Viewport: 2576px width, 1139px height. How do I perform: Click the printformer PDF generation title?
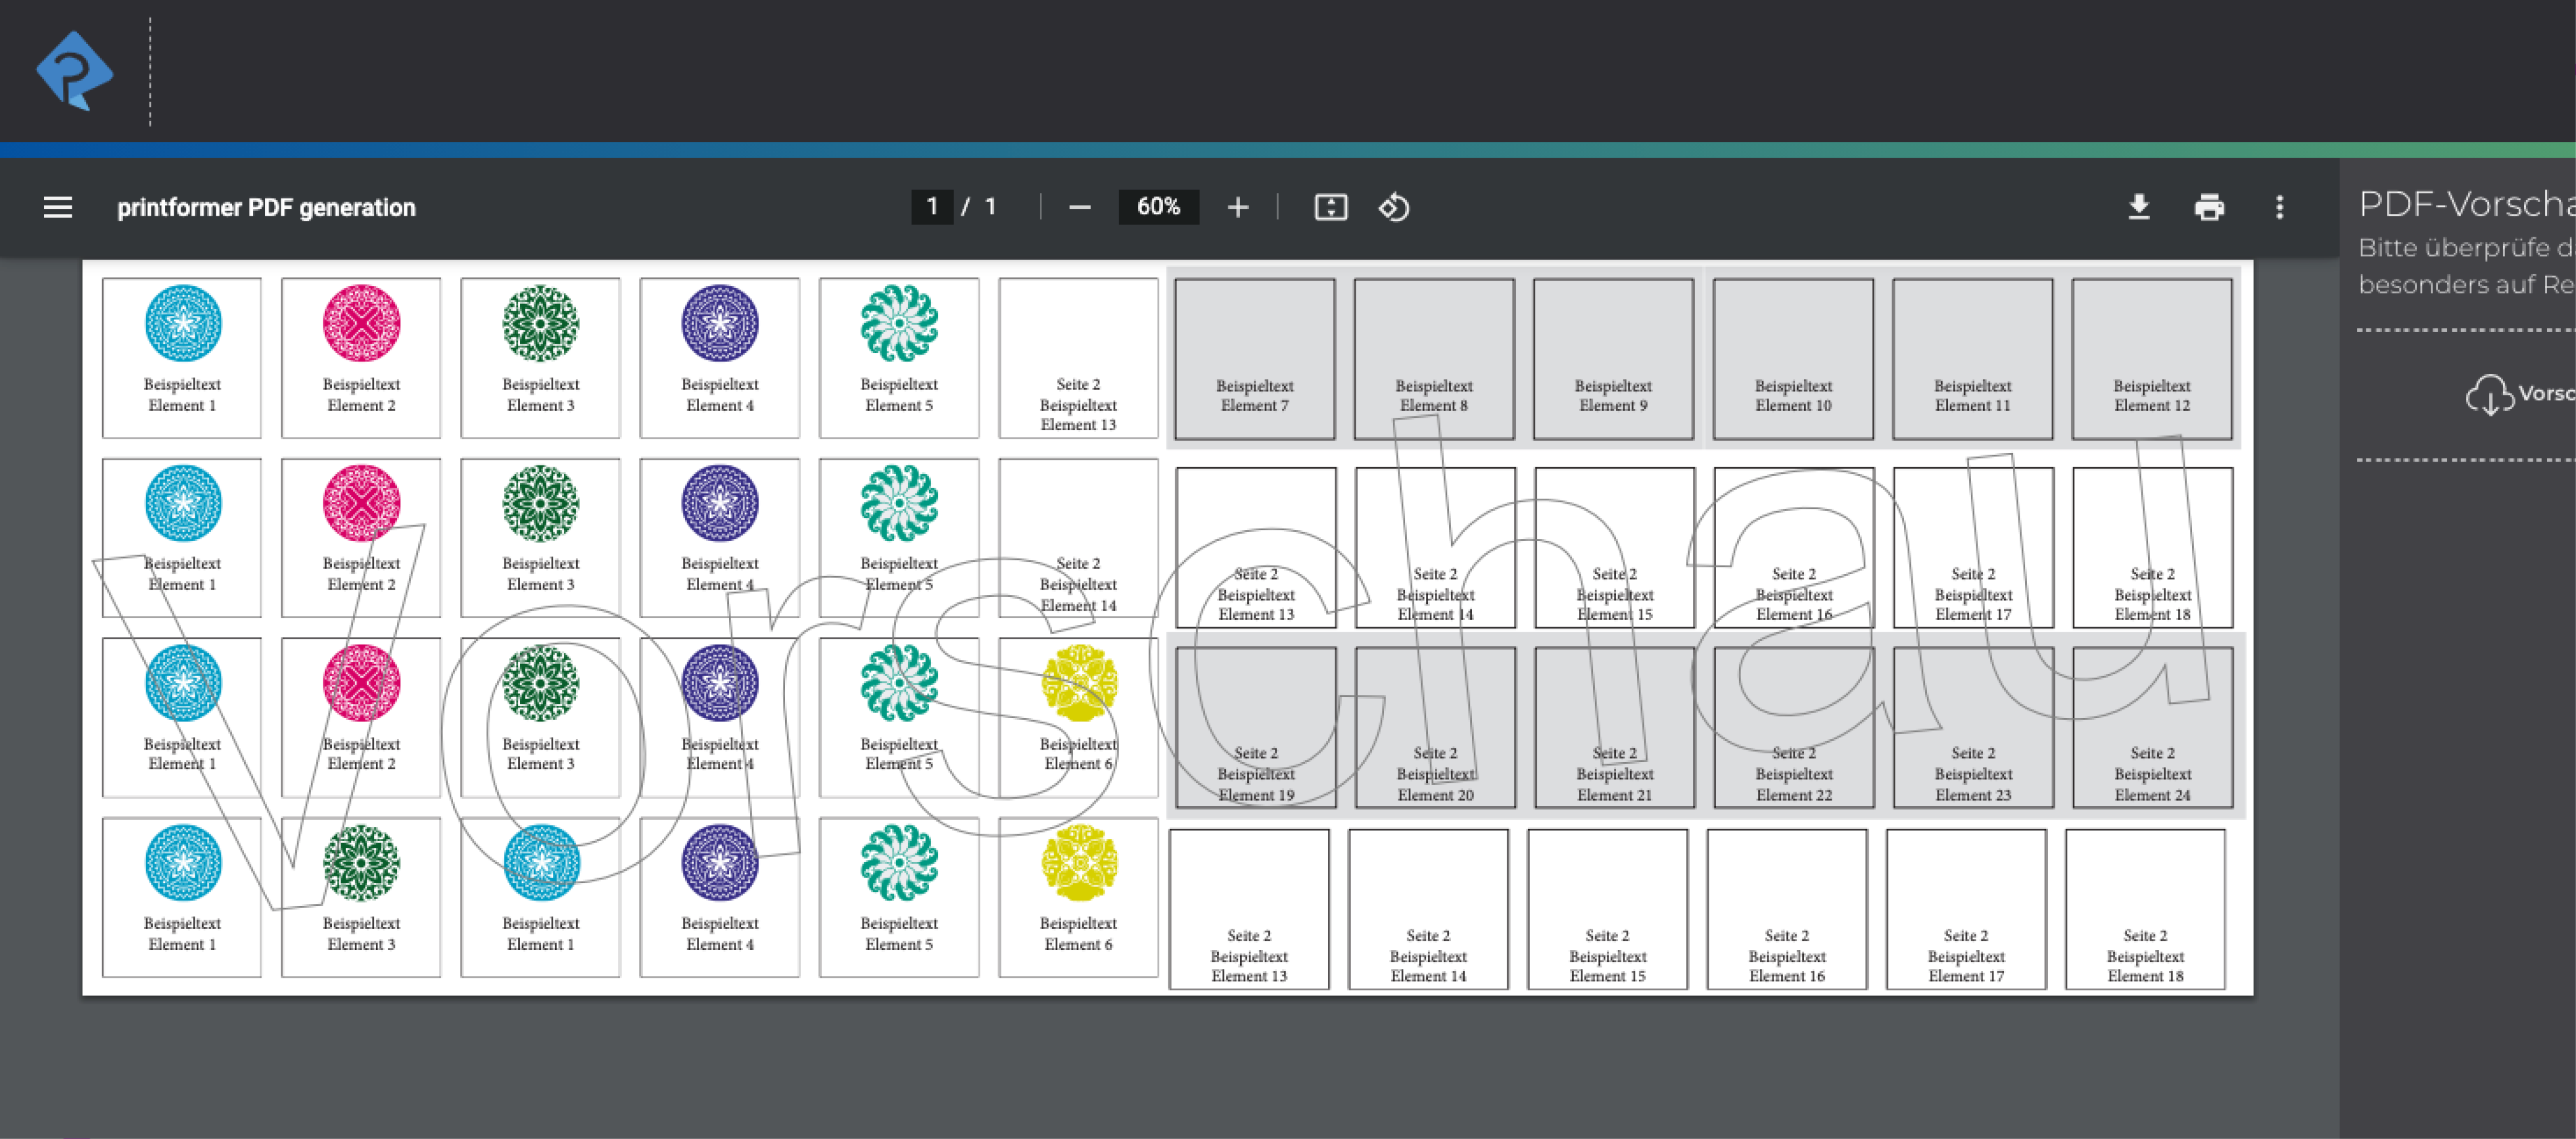266,207
